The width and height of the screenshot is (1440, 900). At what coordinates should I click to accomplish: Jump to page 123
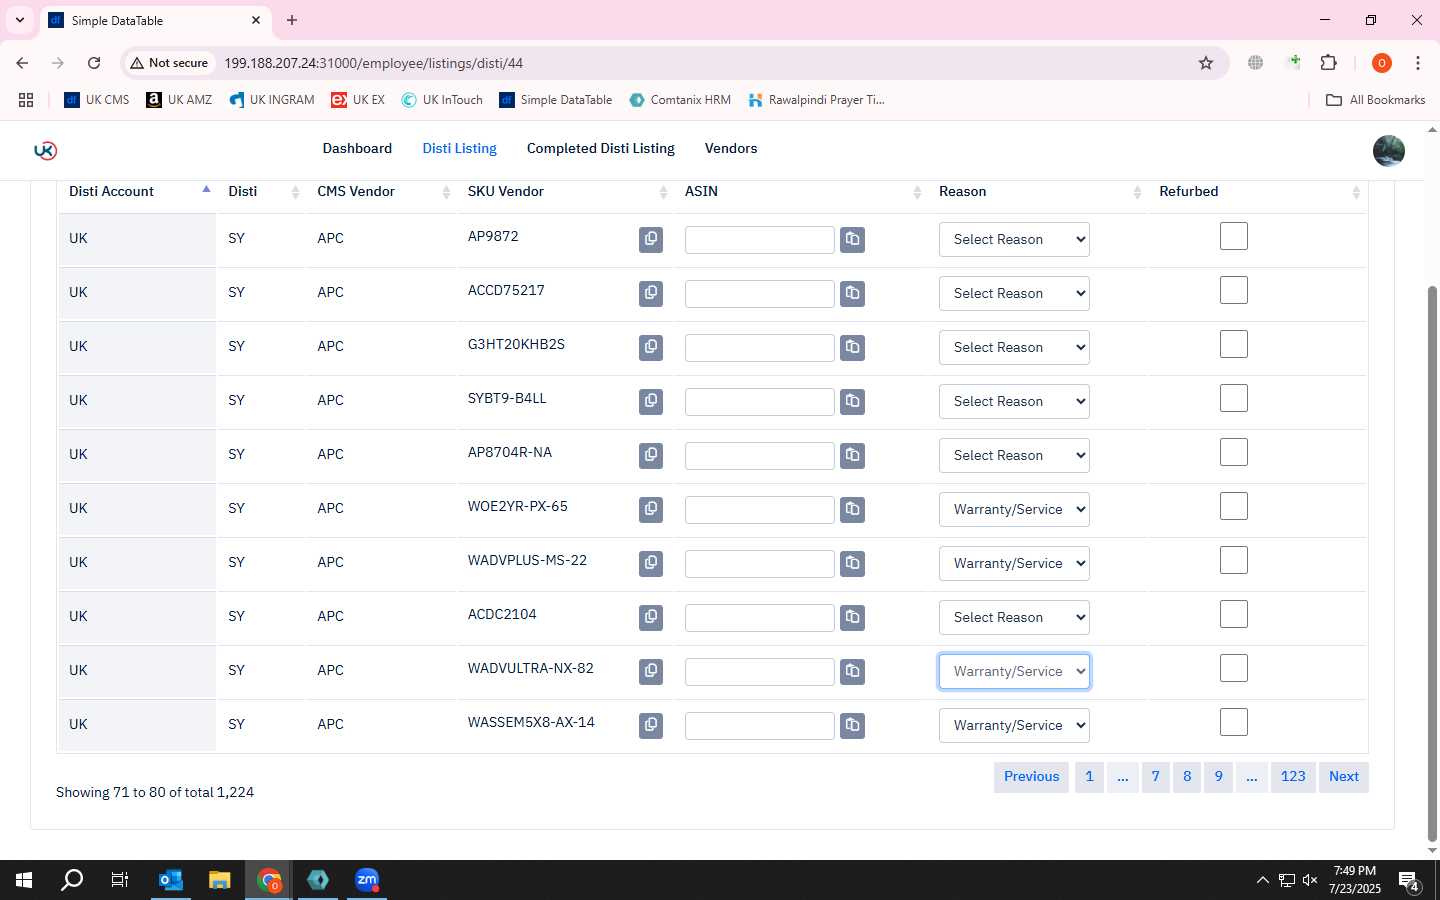pos(1293,777)
